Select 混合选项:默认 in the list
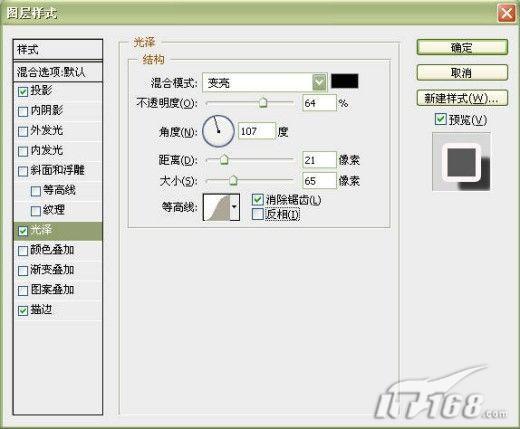Screen dimensions: 520x429 pyautogui.click(x=58, y=72)
